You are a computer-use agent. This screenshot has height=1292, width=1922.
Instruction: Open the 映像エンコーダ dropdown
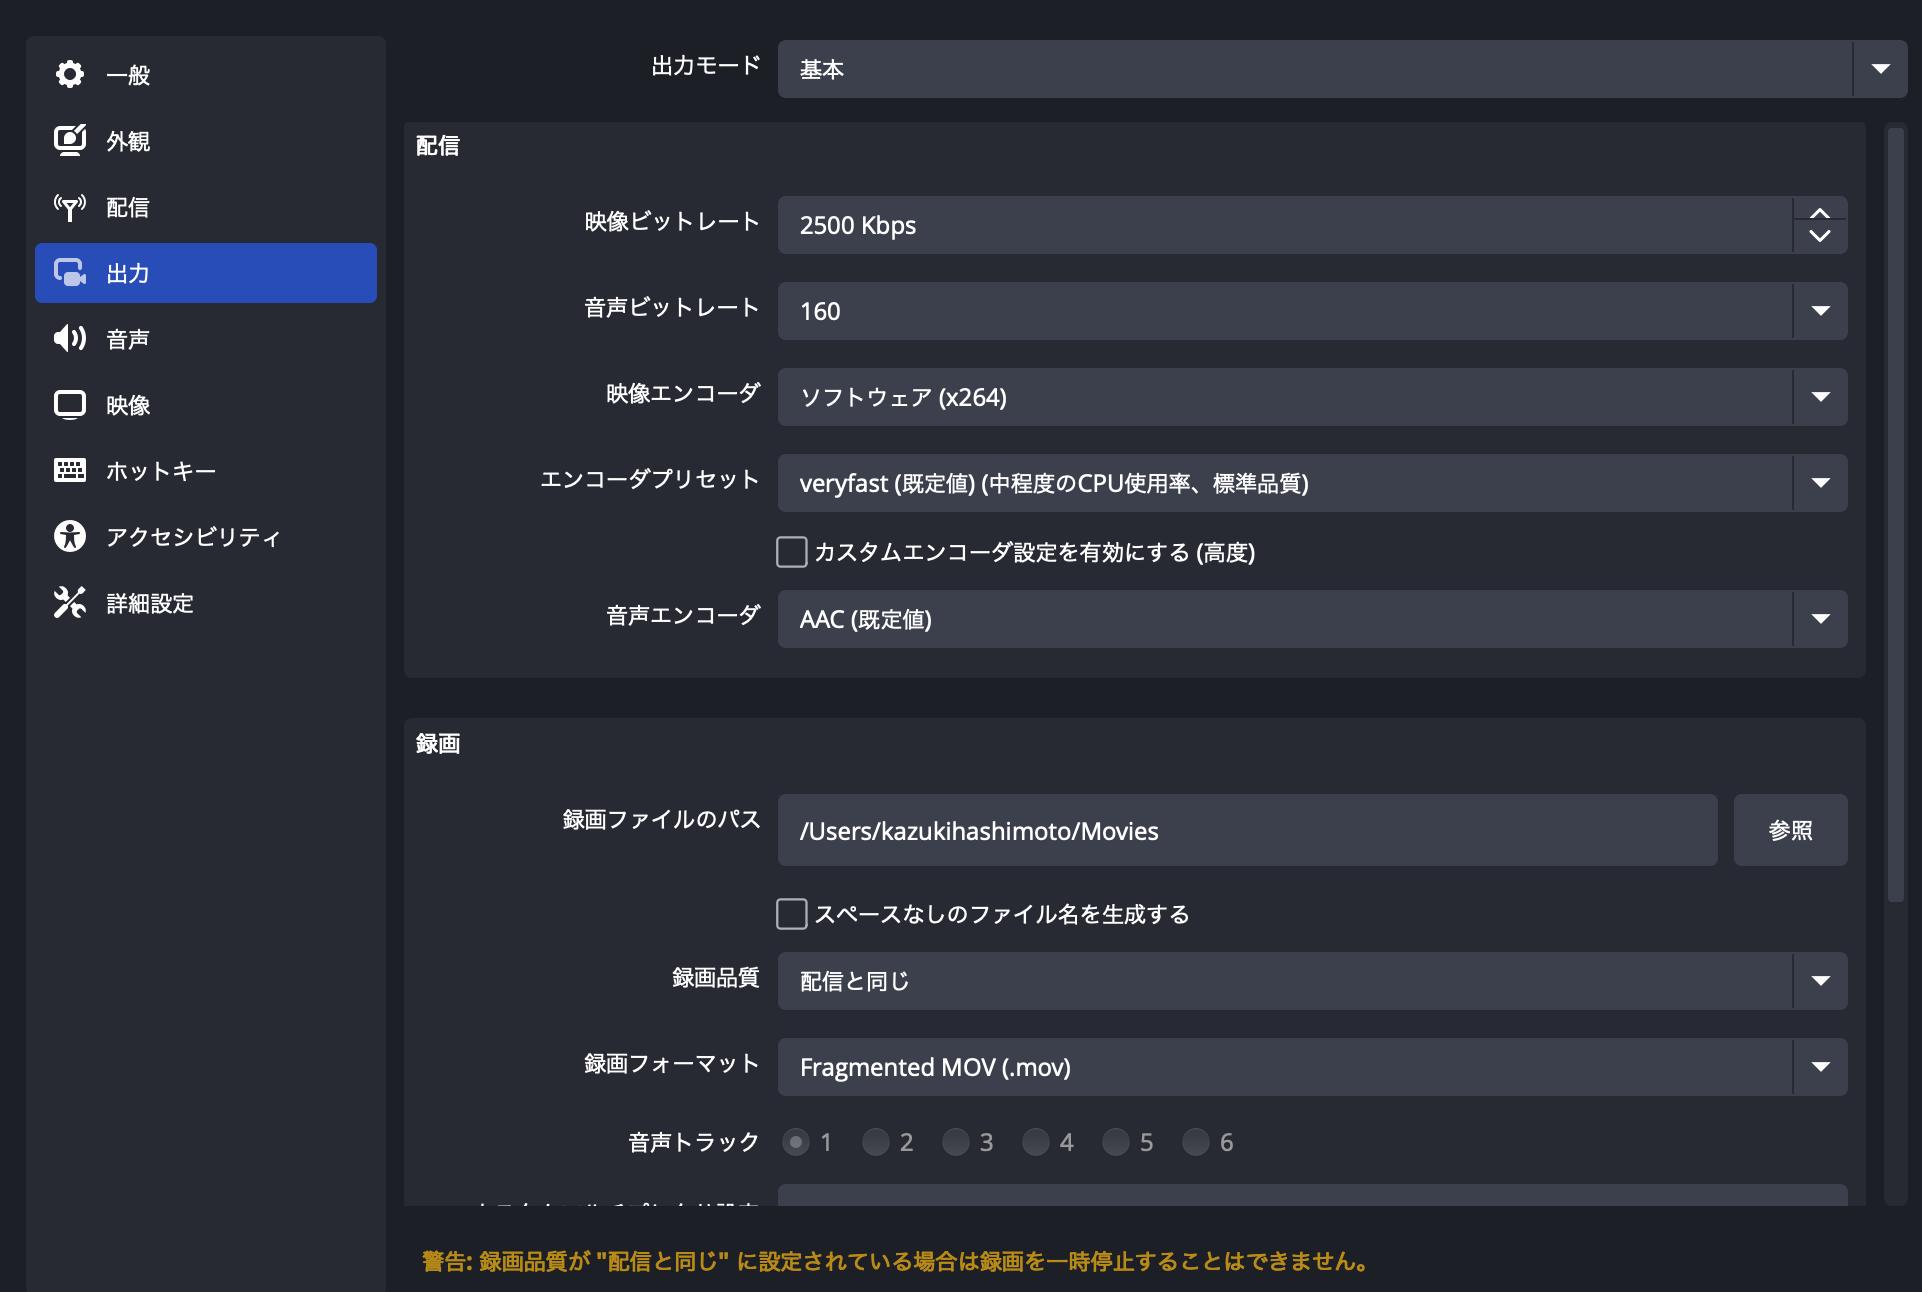point(1312,397)
